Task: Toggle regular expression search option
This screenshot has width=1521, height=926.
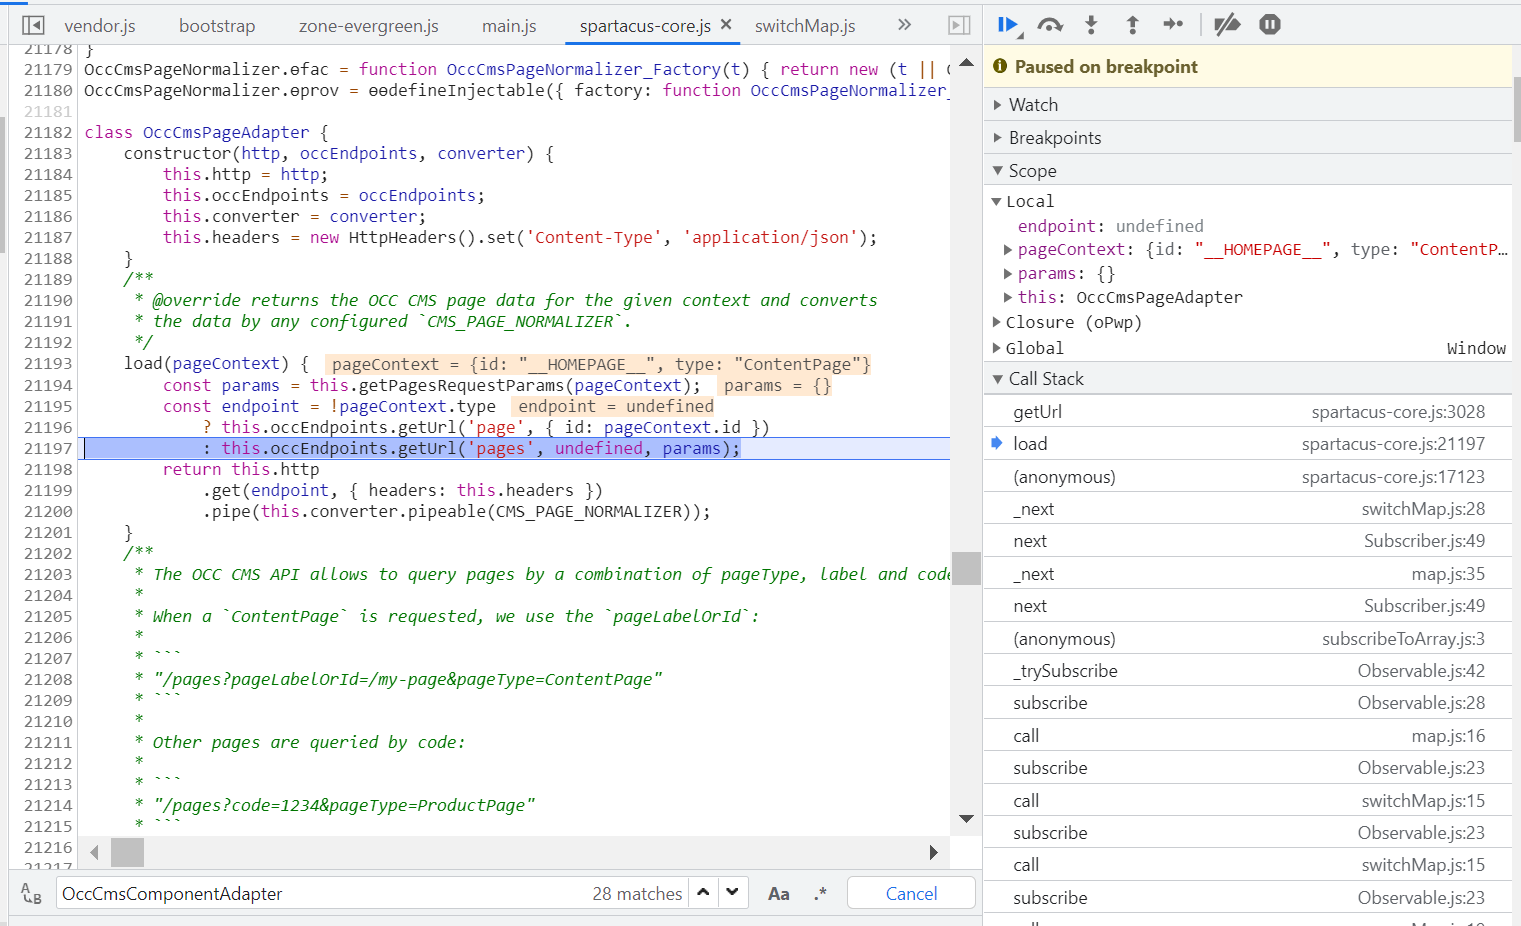Action: point(821,894)
